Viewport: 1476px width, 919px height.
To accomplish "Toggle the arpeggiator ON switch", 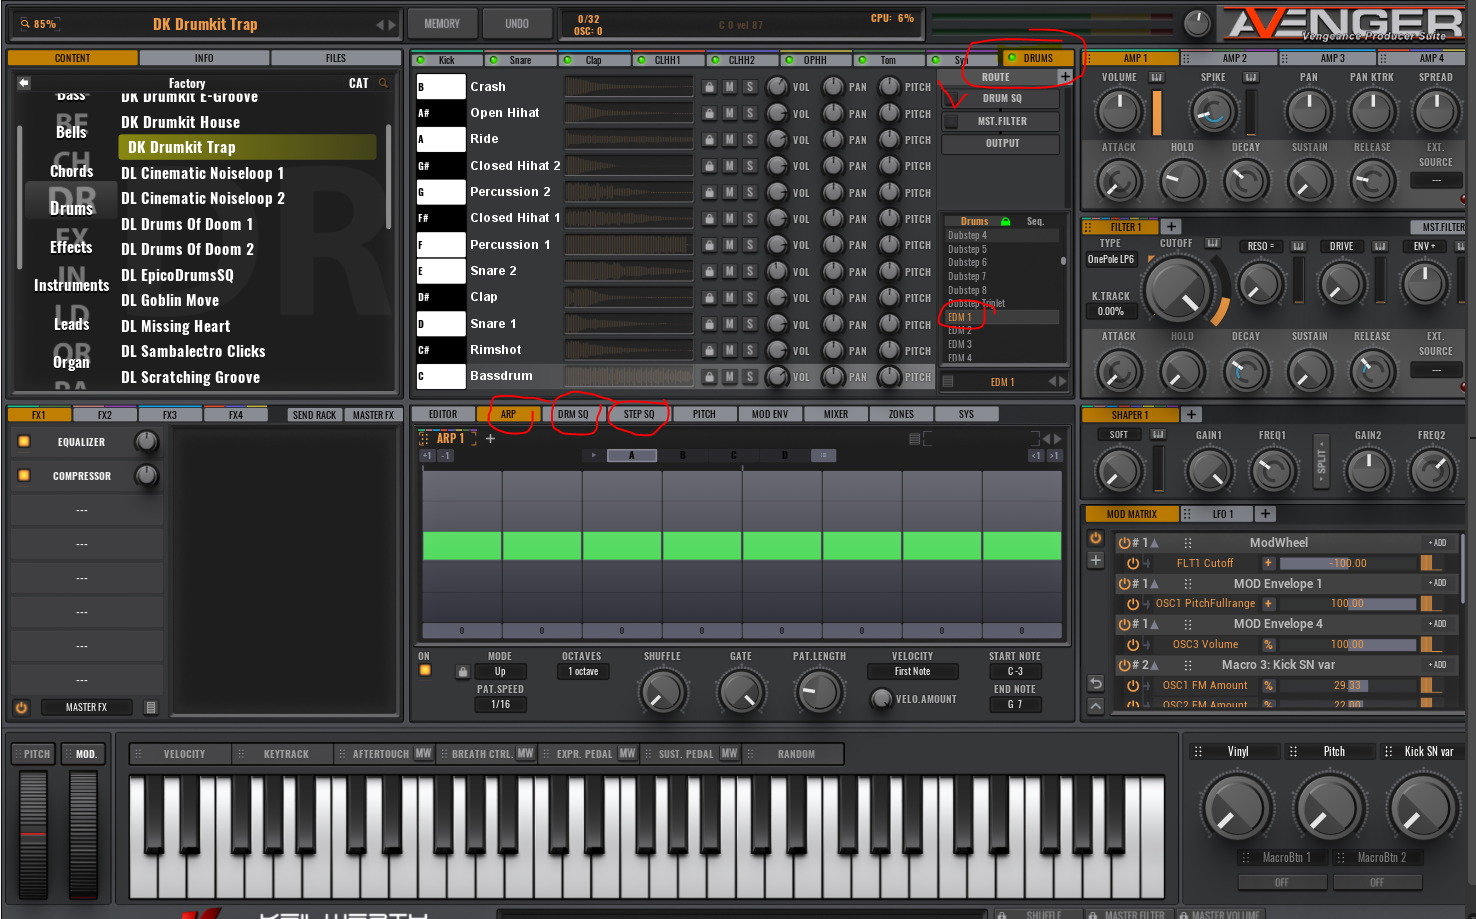I will pos(425,670).
